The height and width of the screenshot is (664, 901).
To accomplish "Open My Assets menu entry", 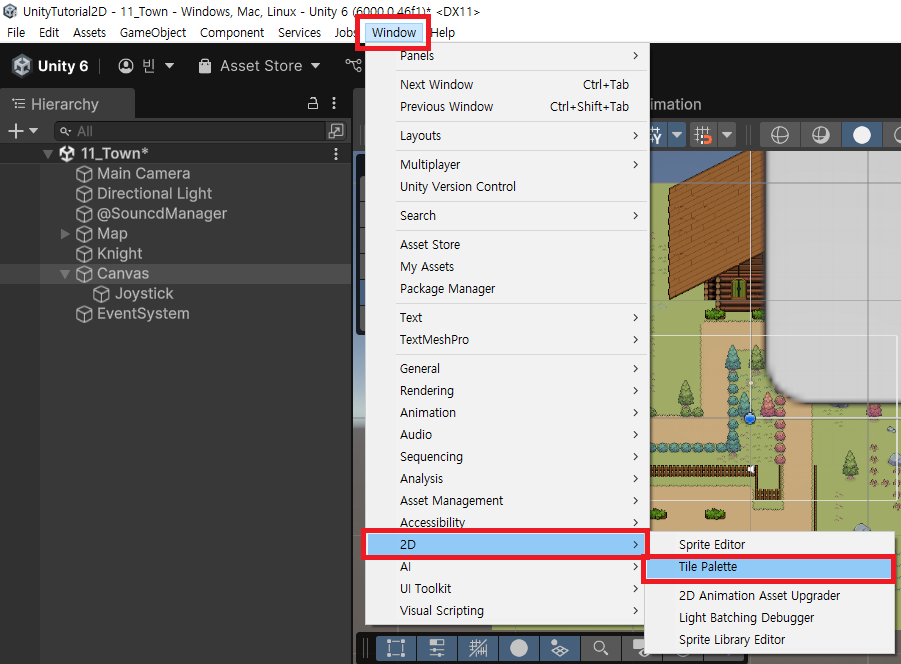I will tap(506, 267).
